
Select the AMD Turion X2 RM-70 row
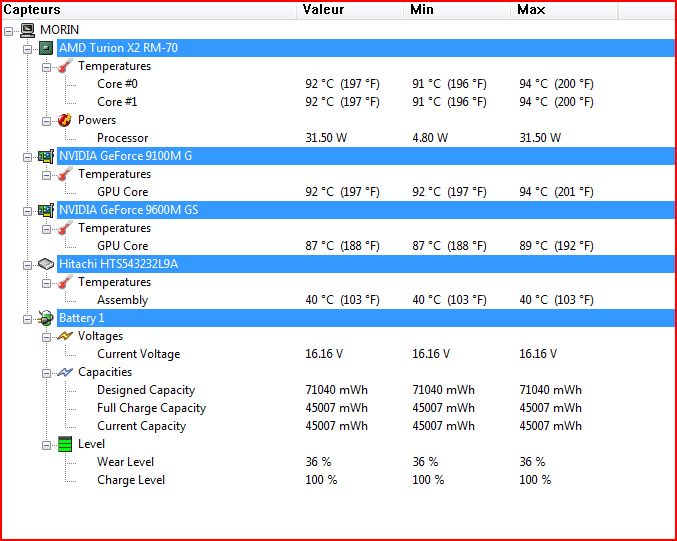click(x=365, y=48)
